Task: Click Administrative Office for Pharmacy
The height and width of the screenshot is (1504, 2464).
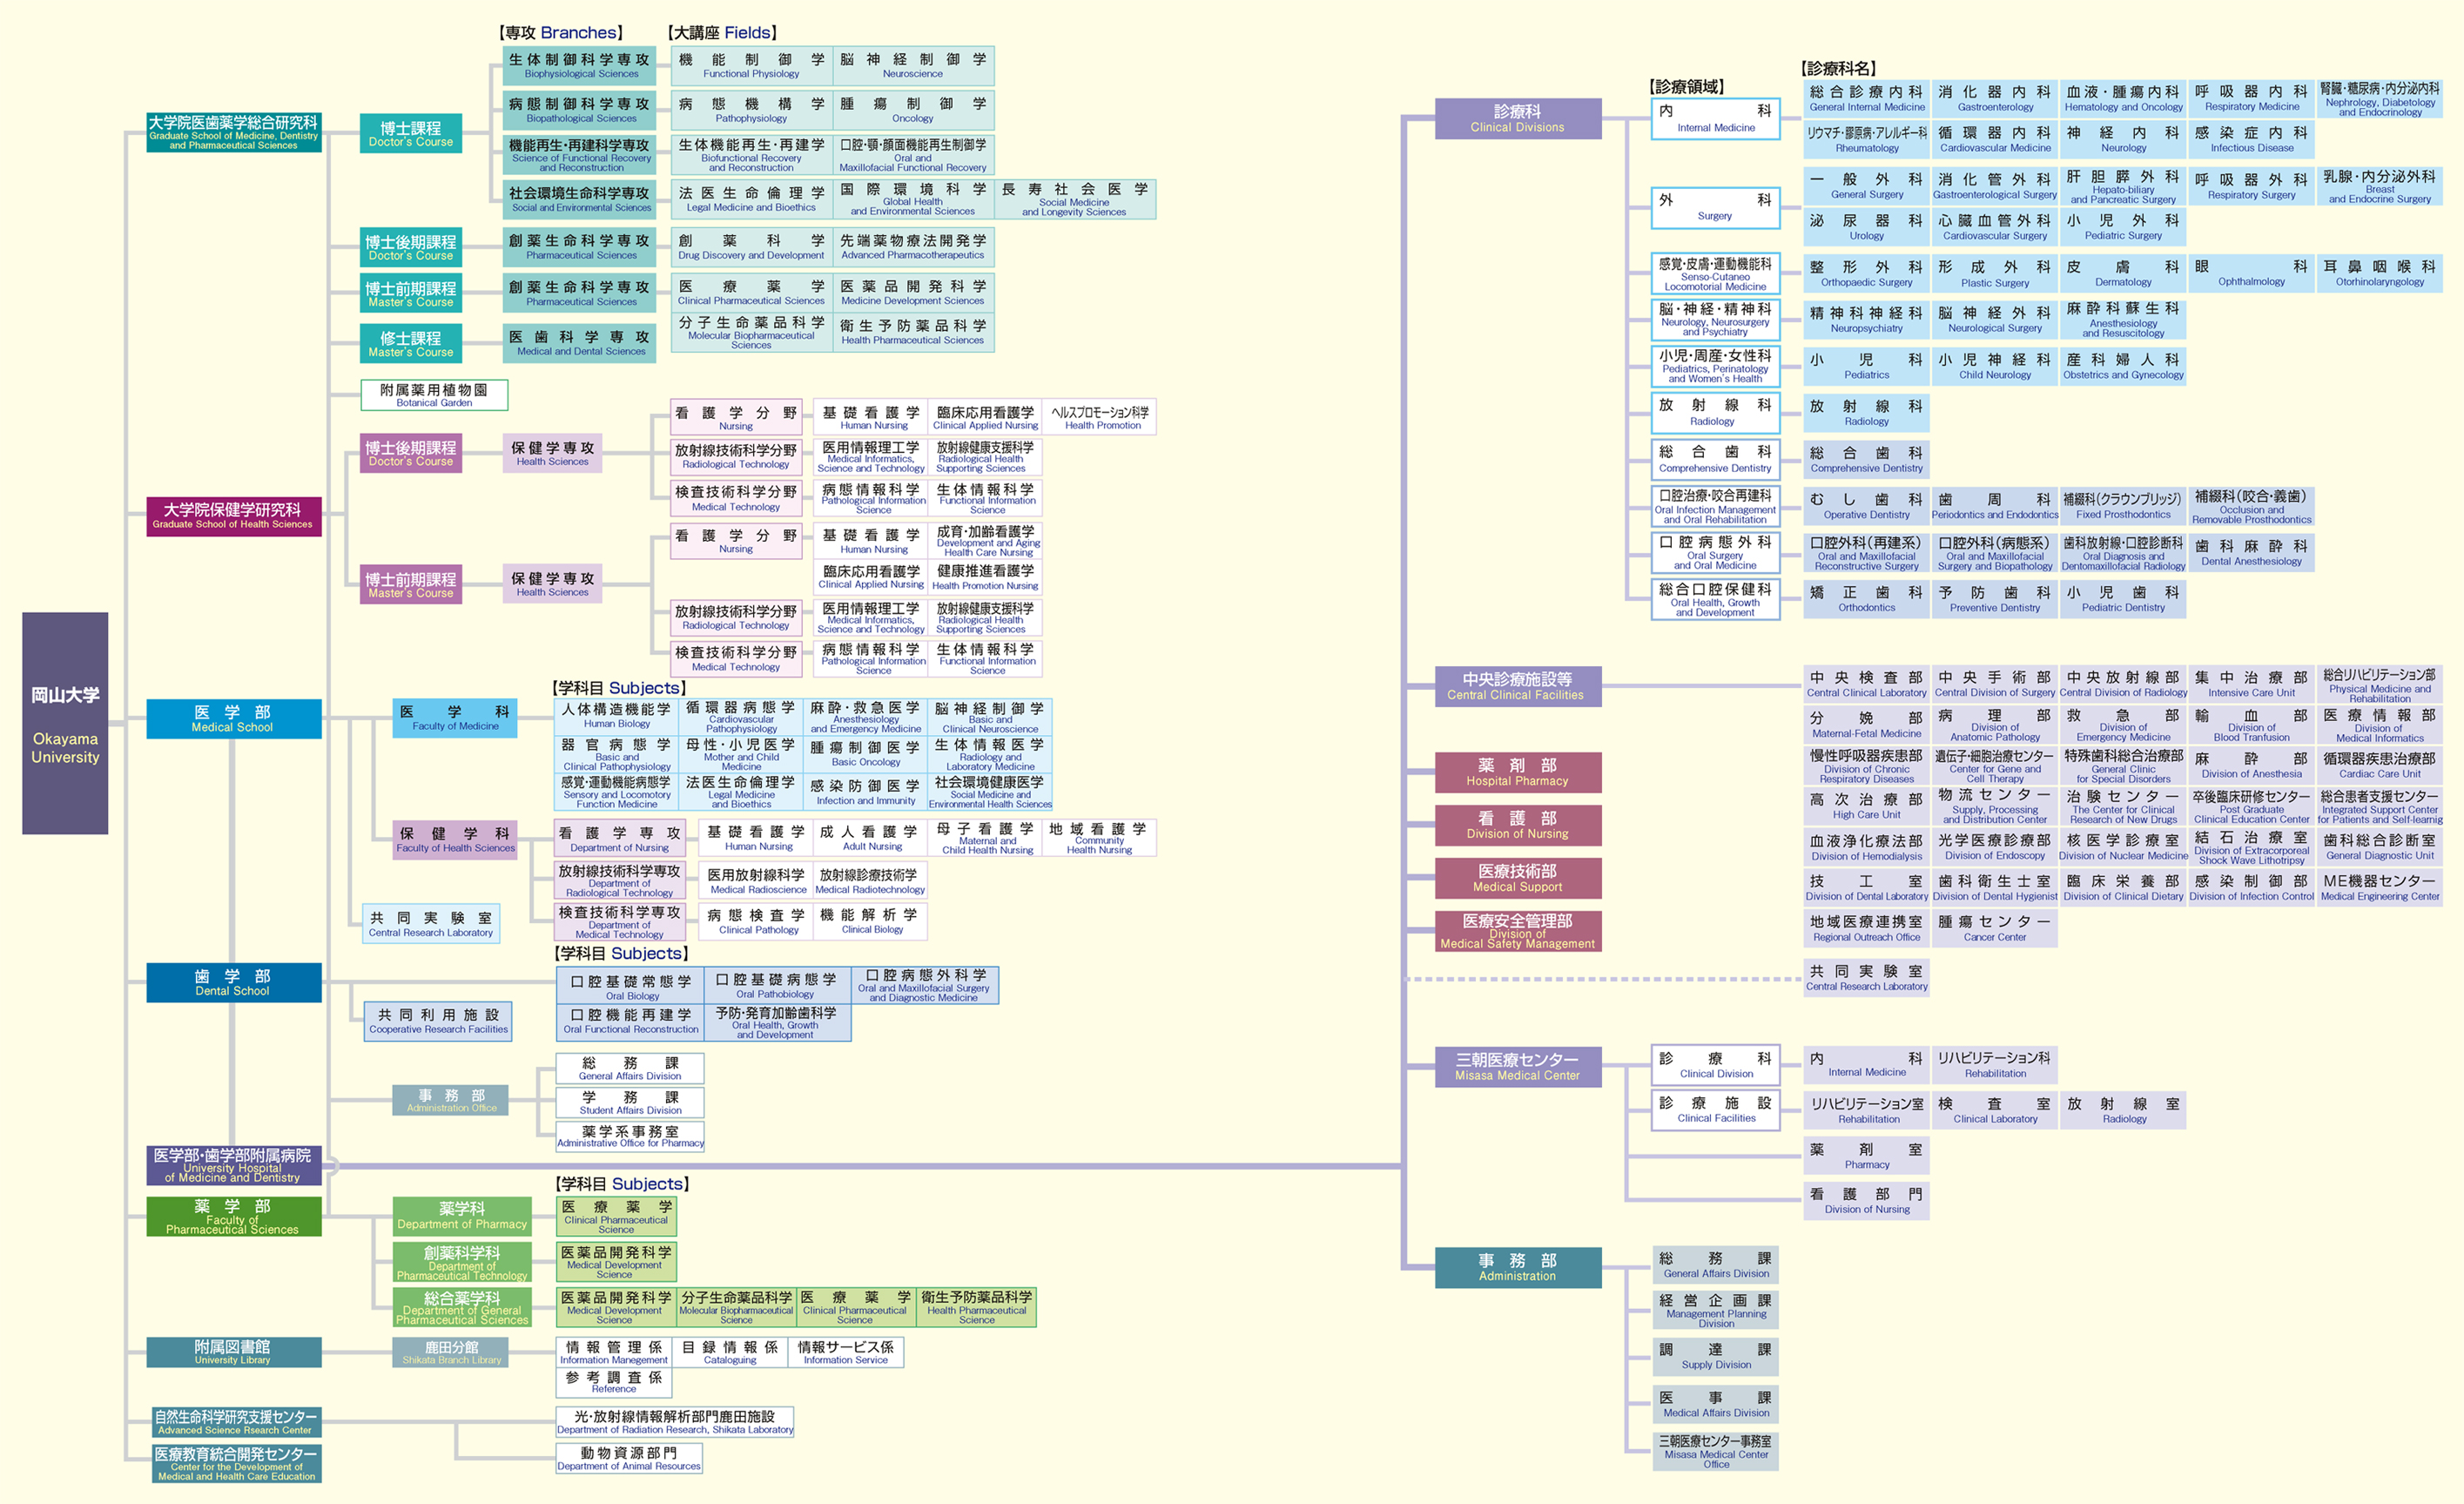Action: pos(630,1137)
